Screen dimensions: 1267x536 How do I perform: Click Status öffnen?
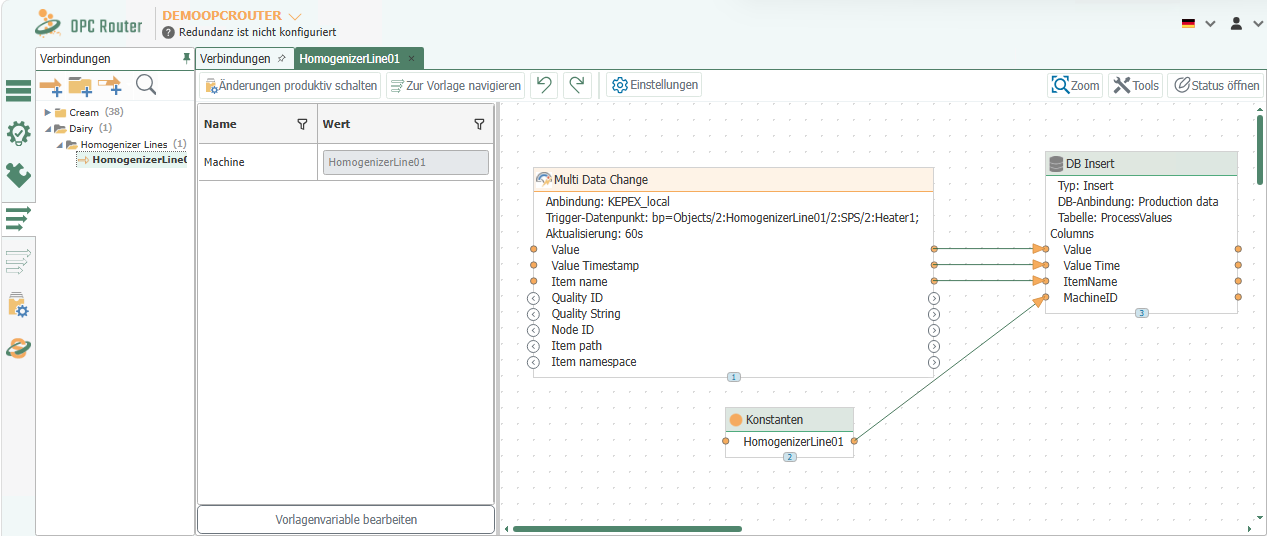(1216, 85)
